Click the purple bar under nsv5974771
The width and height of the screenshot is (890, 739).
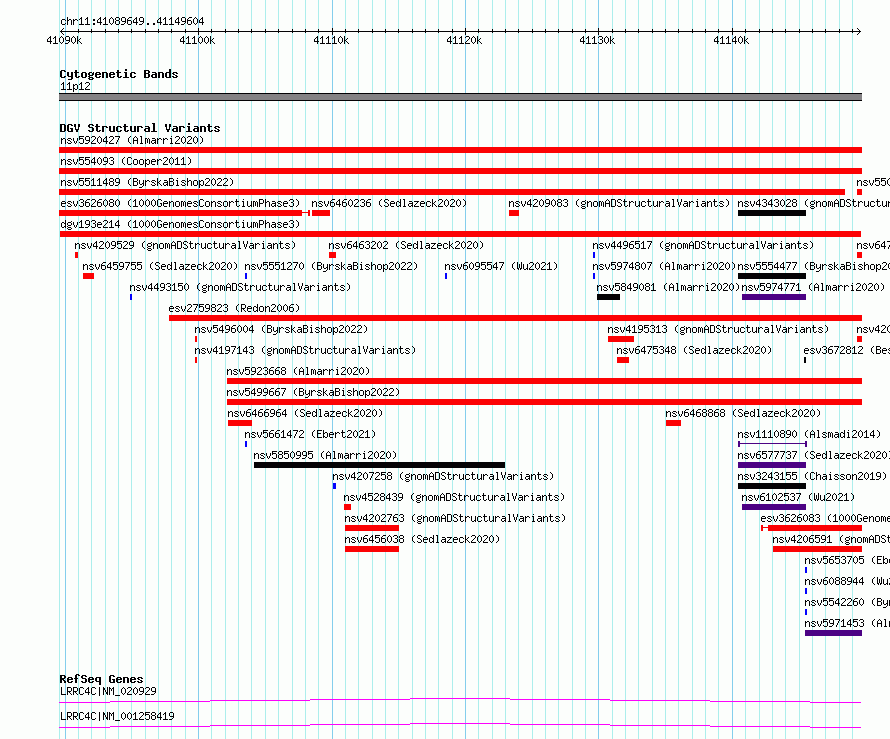pyautogui.click(x=774, y=297)
